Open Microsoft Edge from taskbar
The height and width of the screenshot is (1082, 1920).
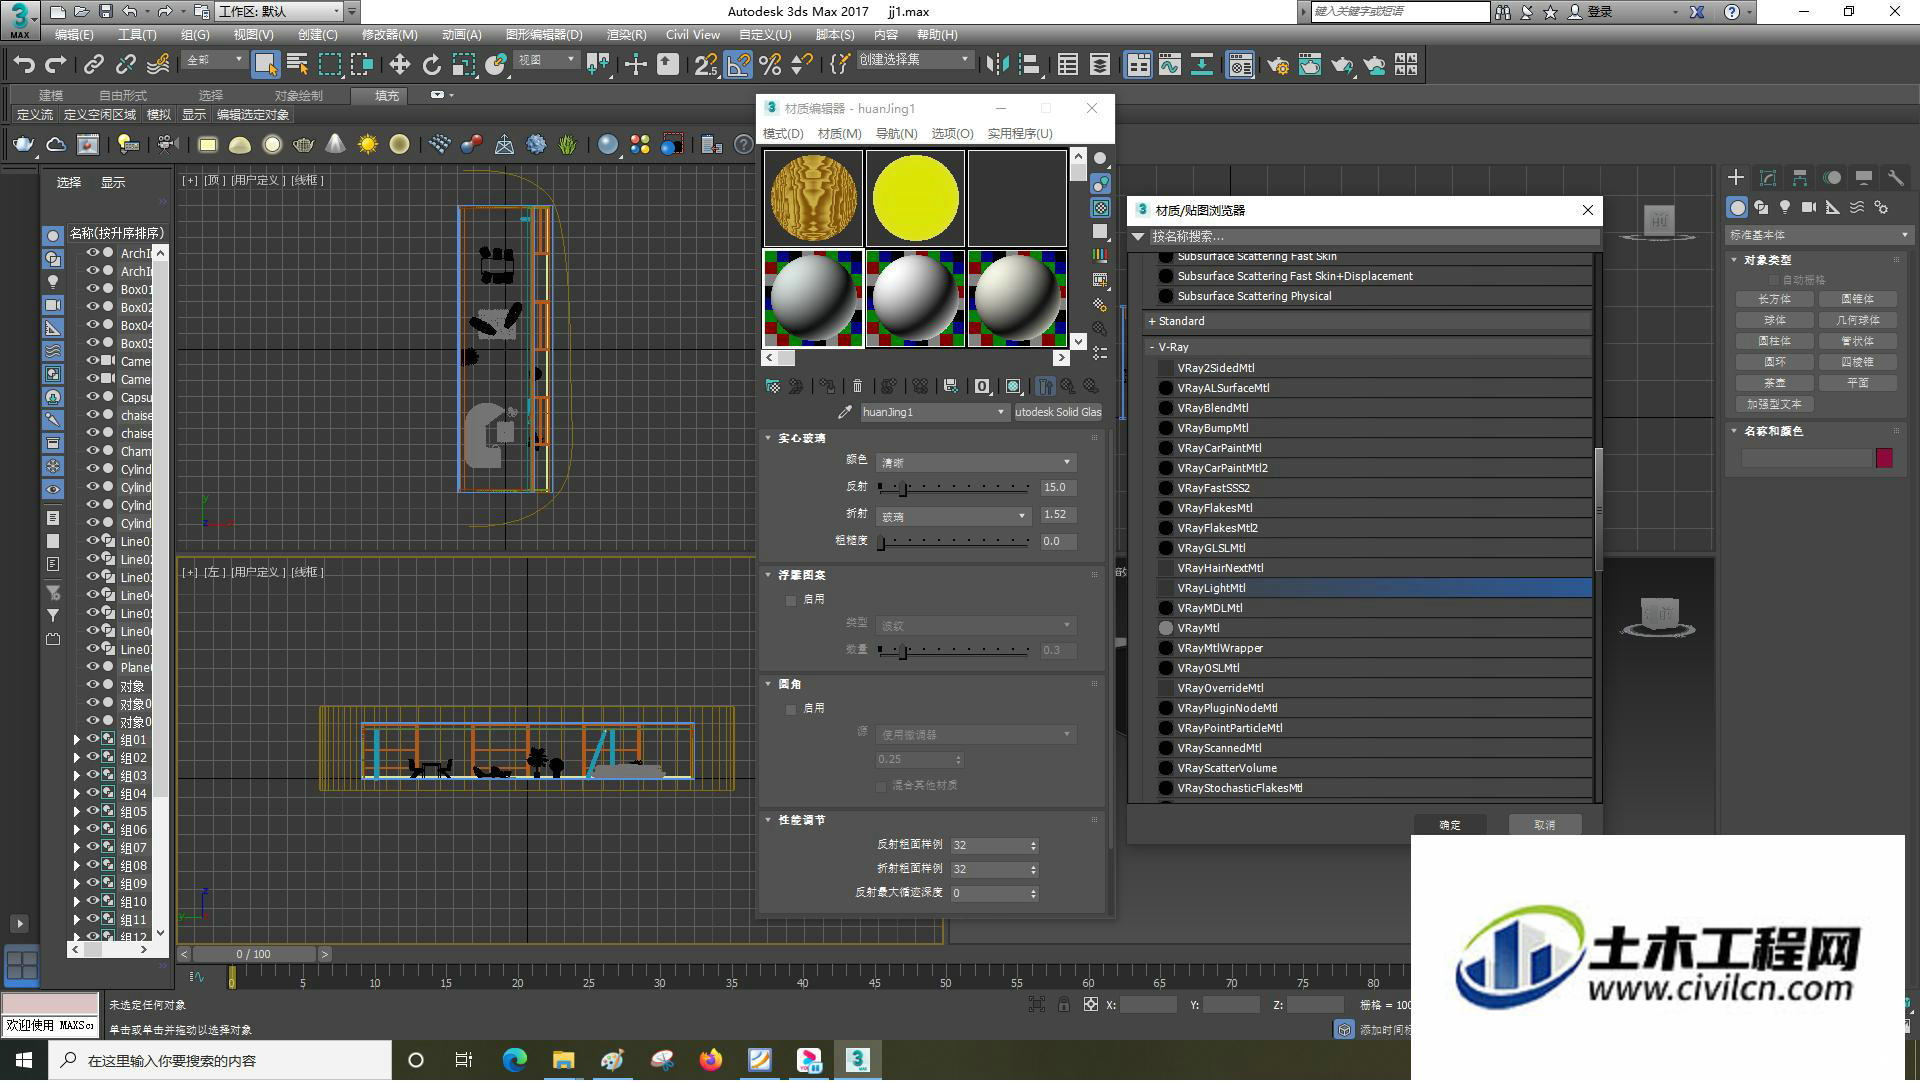[x=515, y=1060]
